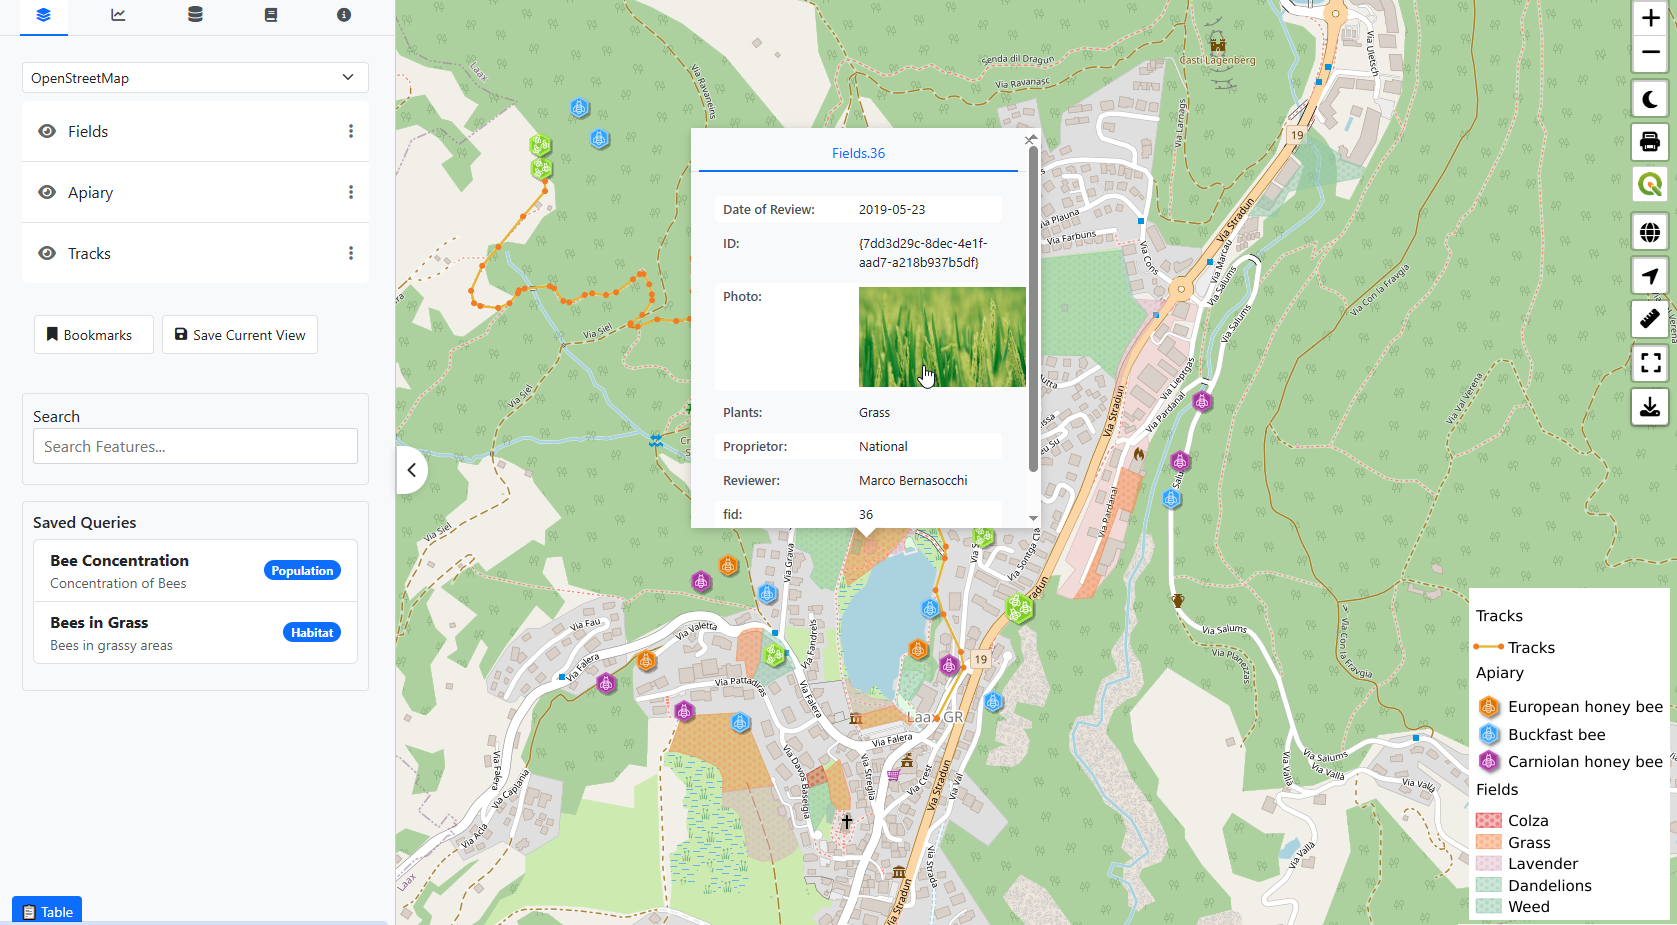
Task: Open project in QGIS icon
Action: coord(1650,184)
